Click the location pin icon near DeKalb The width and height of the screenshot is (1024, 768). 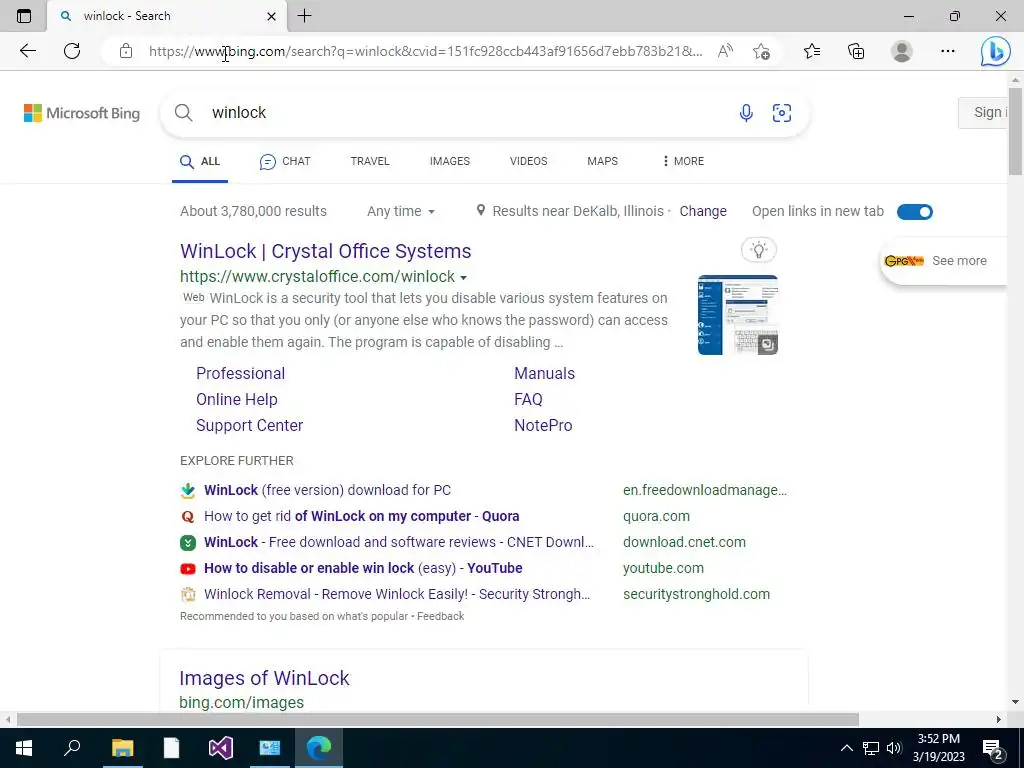pyautogui.click(x=481, y=210)
